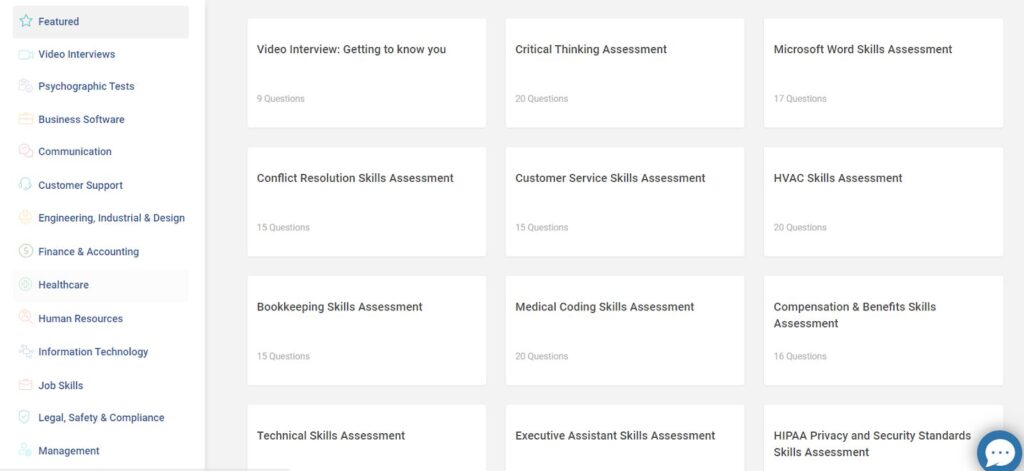1024x471 pixels.
Task: Click the Psychographic Tests sidebar icon
Action: click(x=25, y=86)
